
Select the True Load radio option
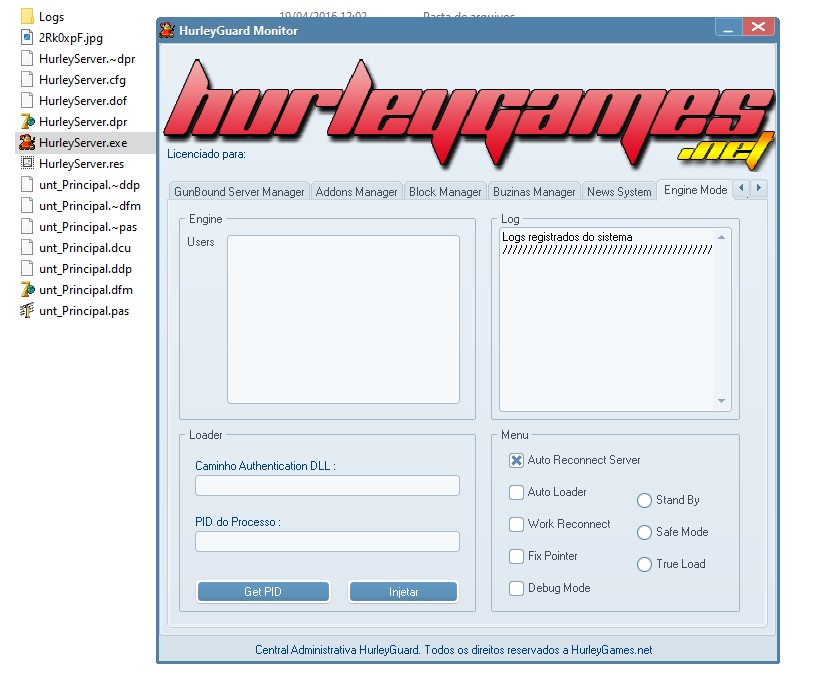(644, 564)
